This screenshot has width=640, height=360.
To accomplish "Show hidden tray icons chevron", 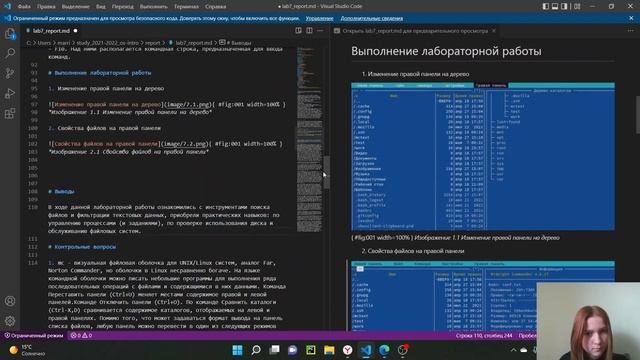I will [x=513, y=350].
